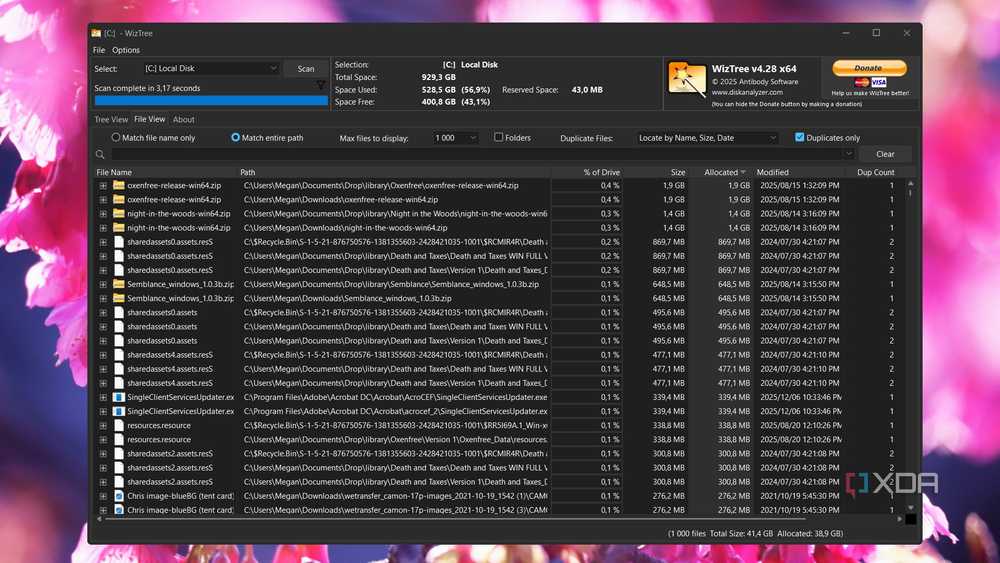Select path C:\Users\Megan\Downloads\Semblance_windows_1.0.3b.zip

(348, 298)
